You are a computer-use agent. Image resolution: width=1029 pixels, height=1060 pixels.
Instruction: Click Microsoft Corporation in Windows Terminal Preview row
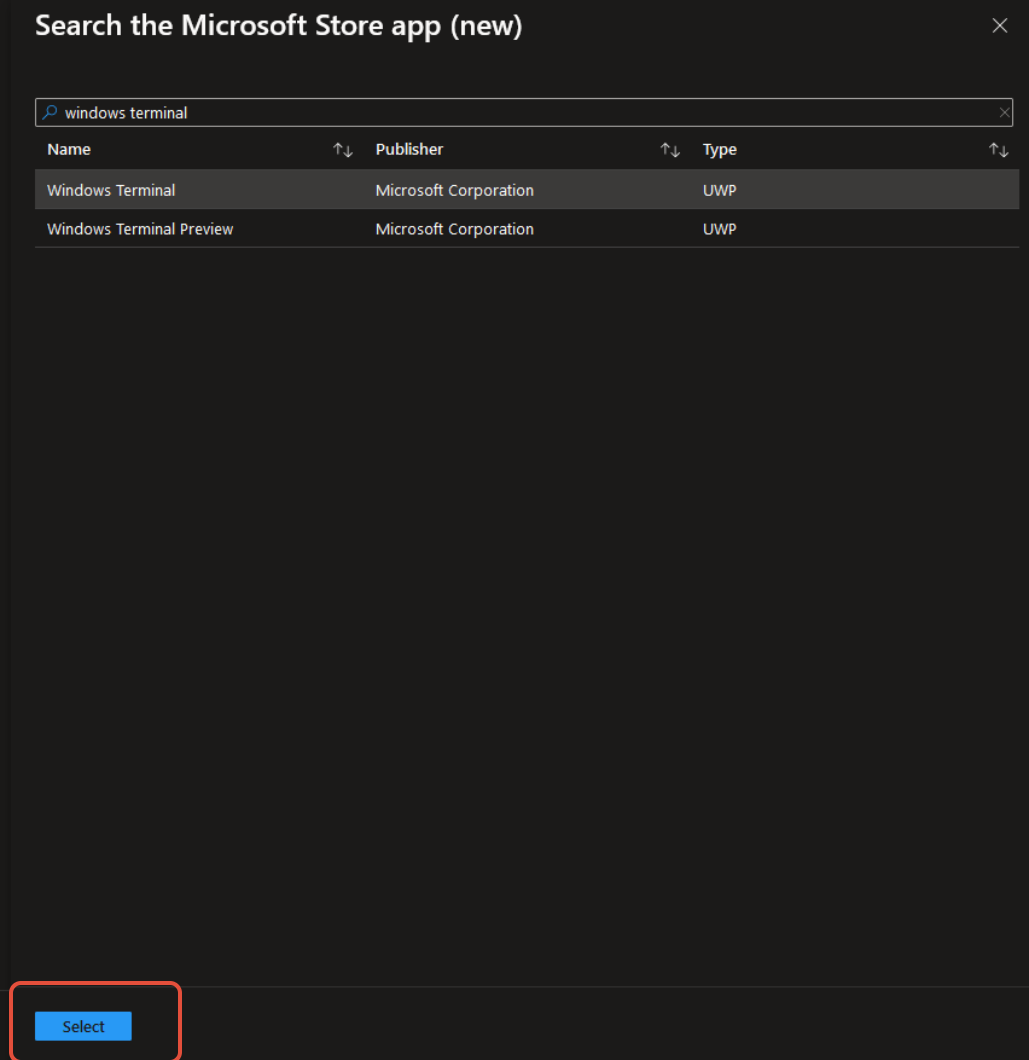(x=454, y=229)
